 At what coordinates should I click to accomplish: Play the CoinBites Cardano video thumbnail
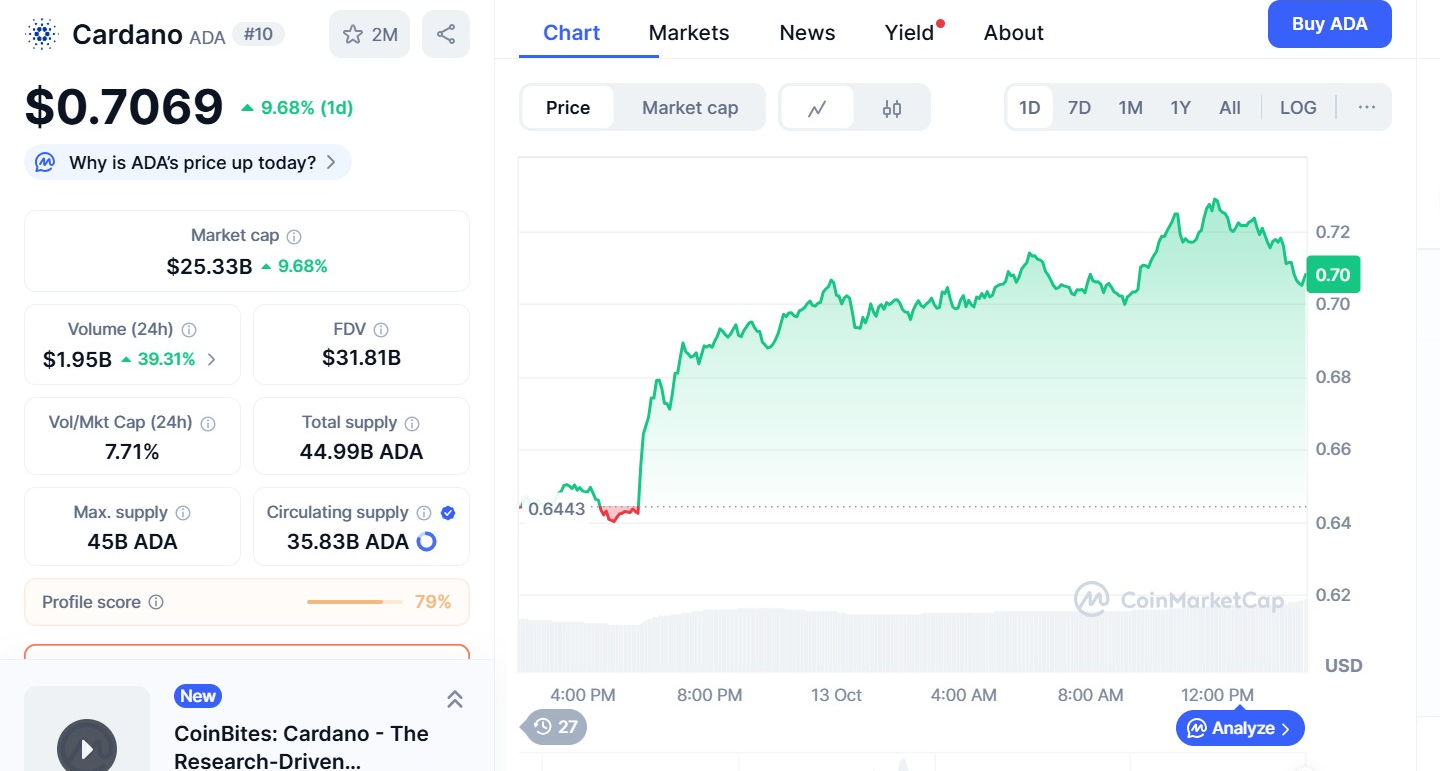87,745
